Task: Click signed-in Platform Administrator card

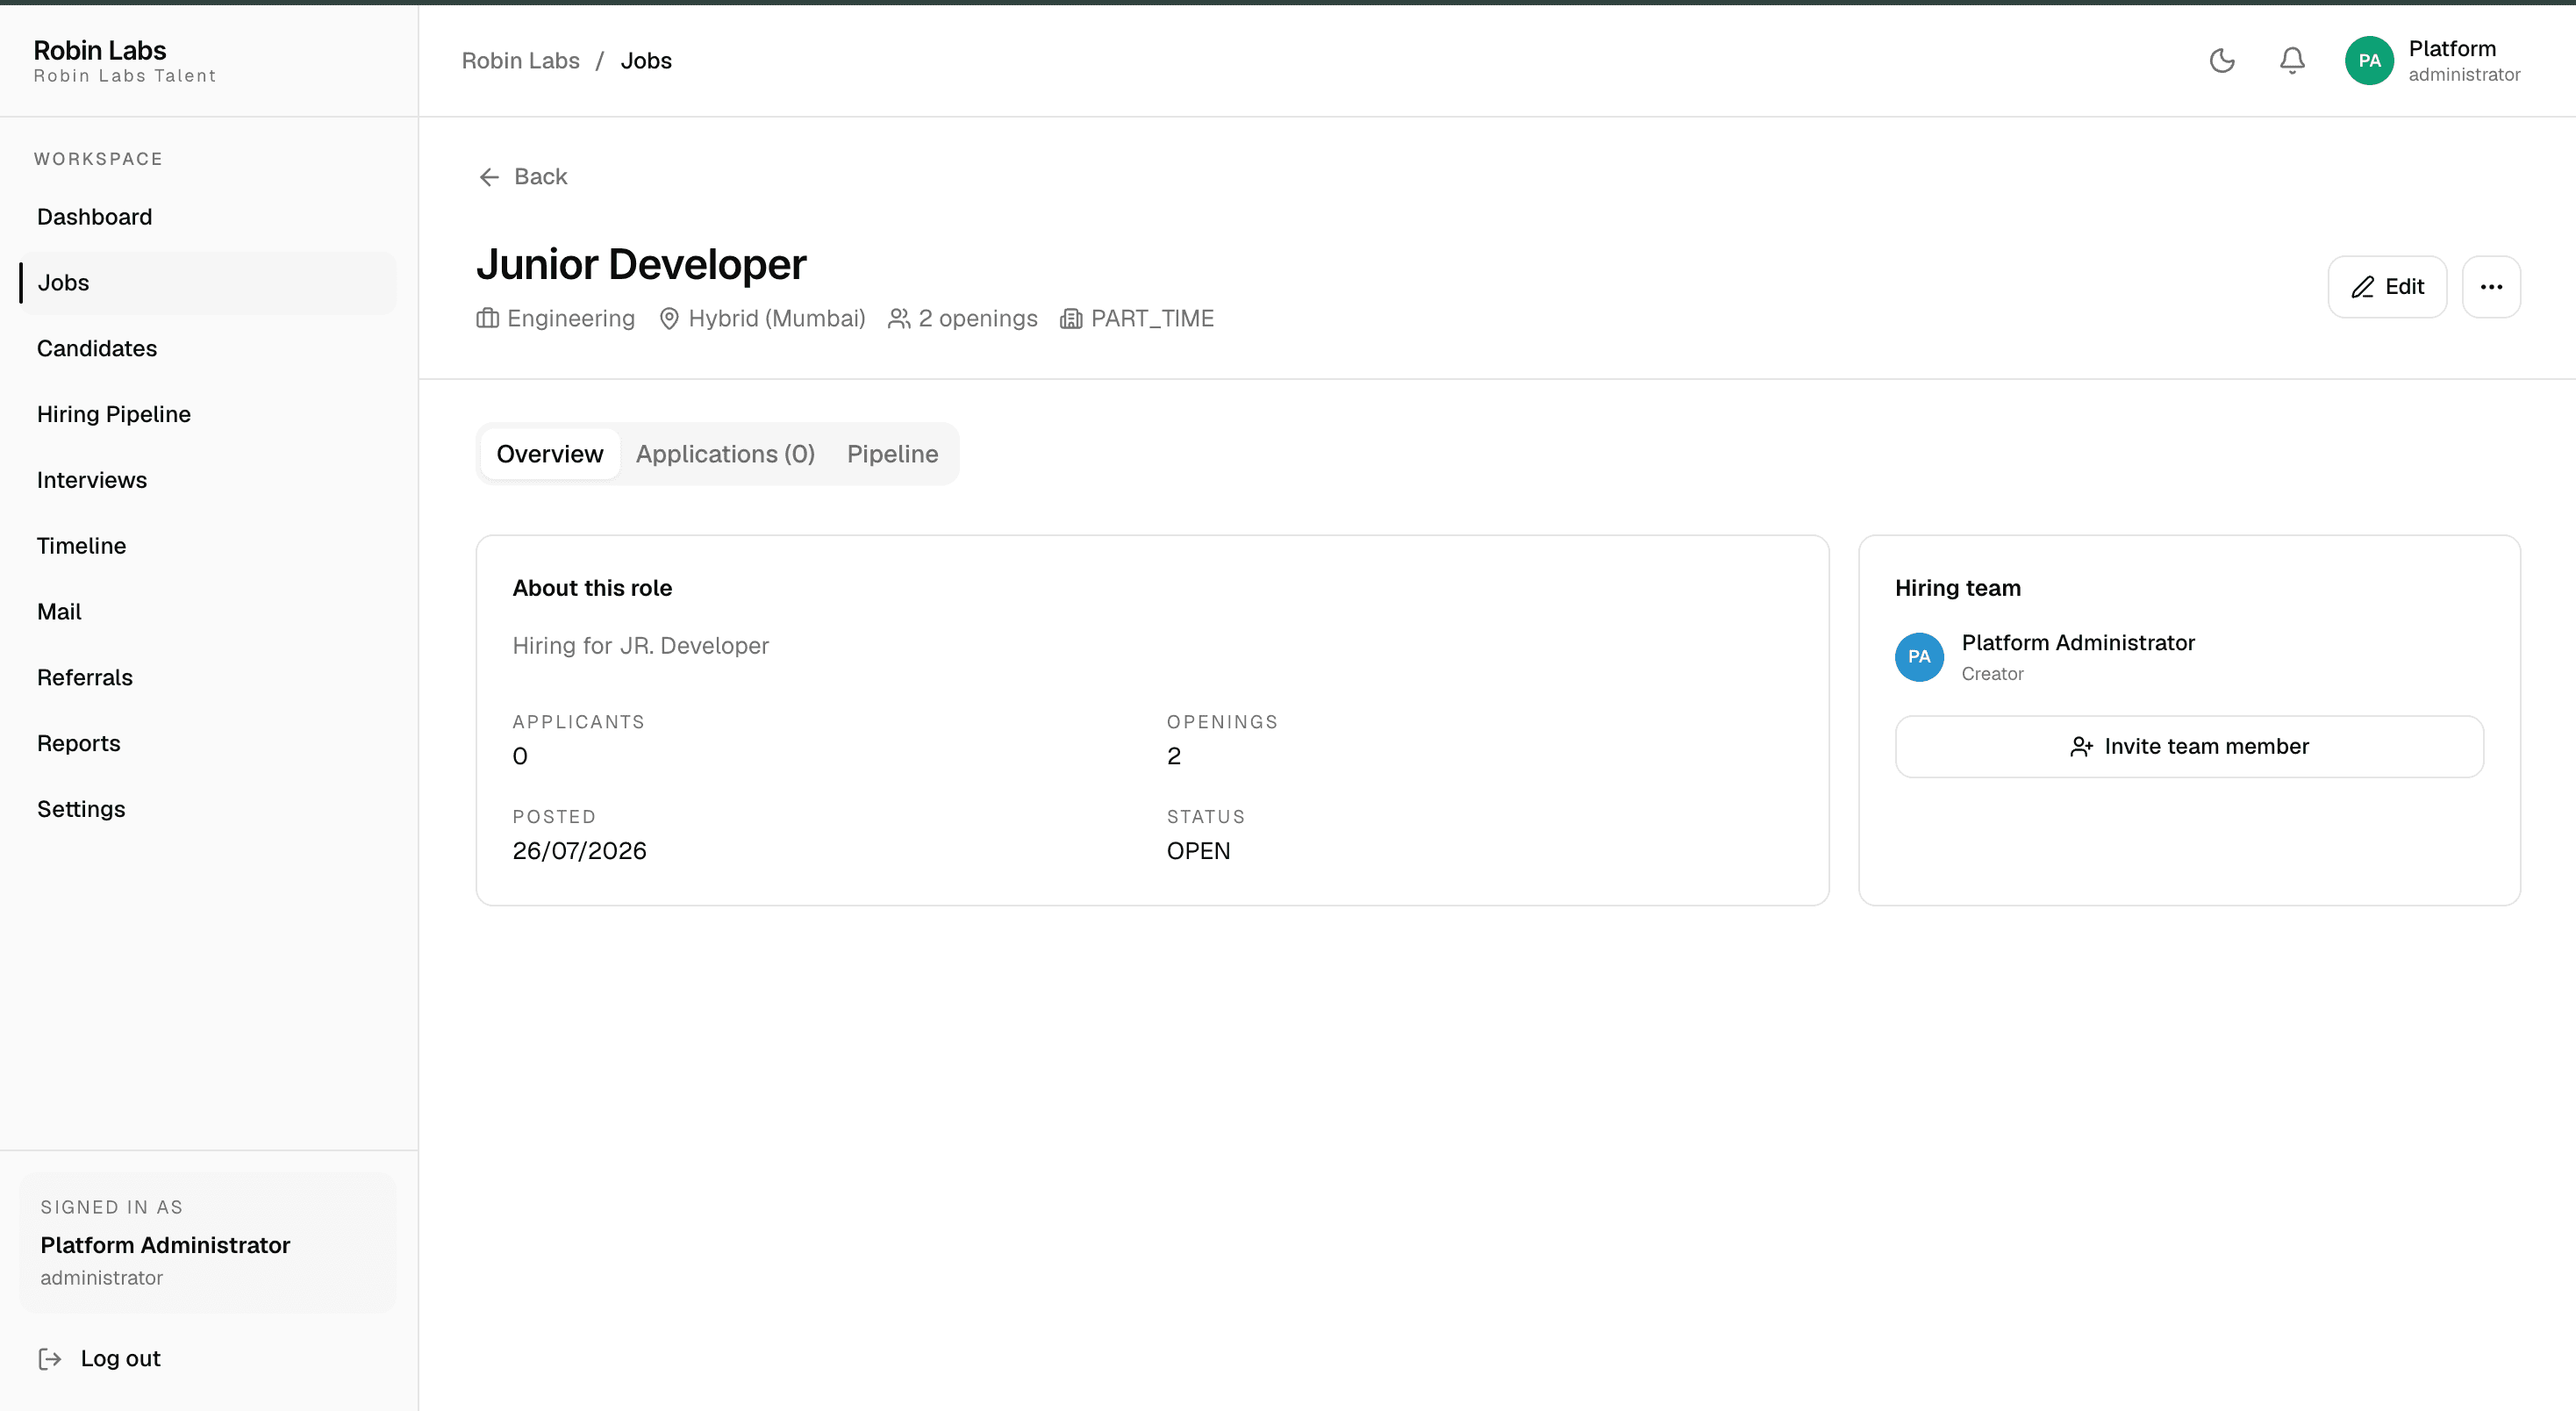Action: [x=207, y=1242]
